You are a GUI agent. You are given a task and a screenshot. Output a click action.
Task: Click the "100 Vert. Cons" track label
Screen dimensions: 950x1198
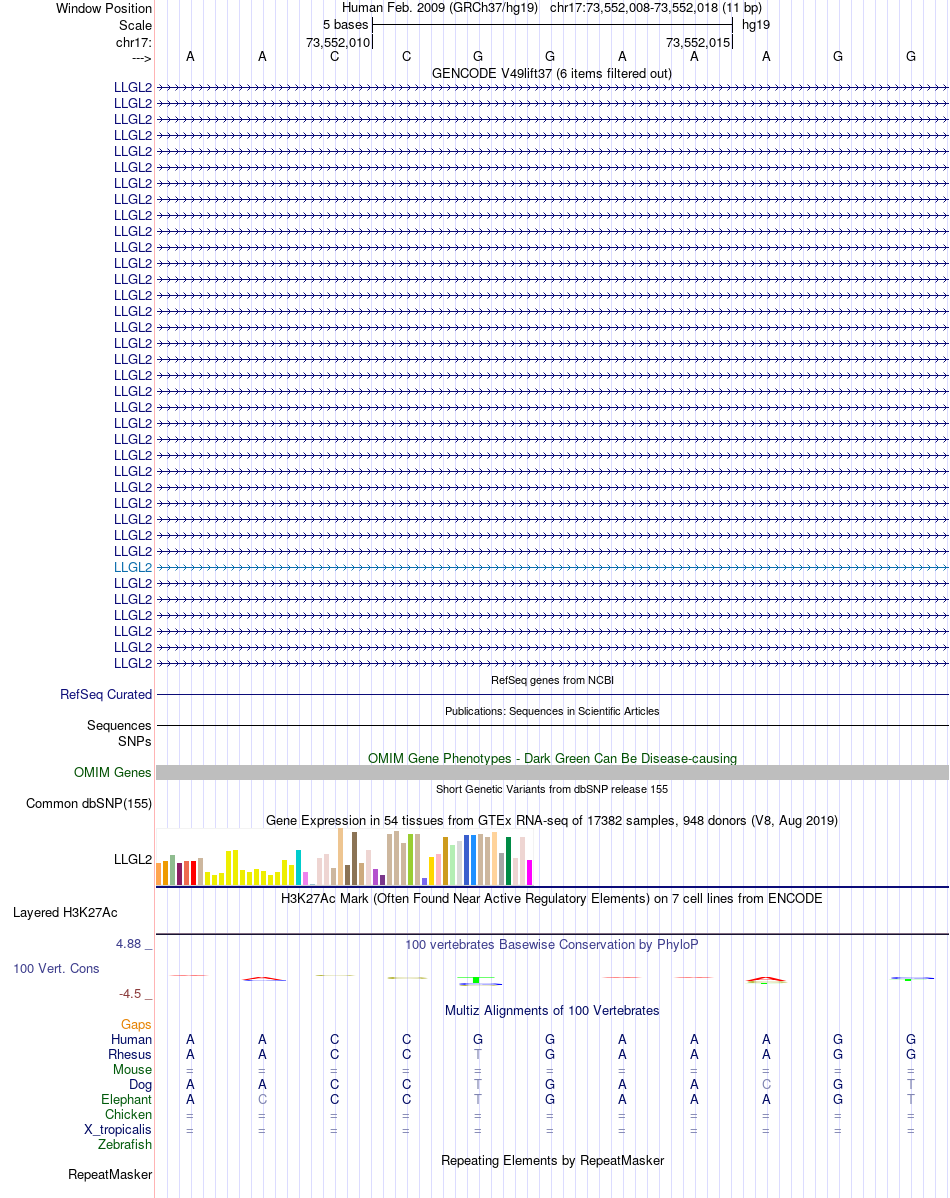coord(56,968)
